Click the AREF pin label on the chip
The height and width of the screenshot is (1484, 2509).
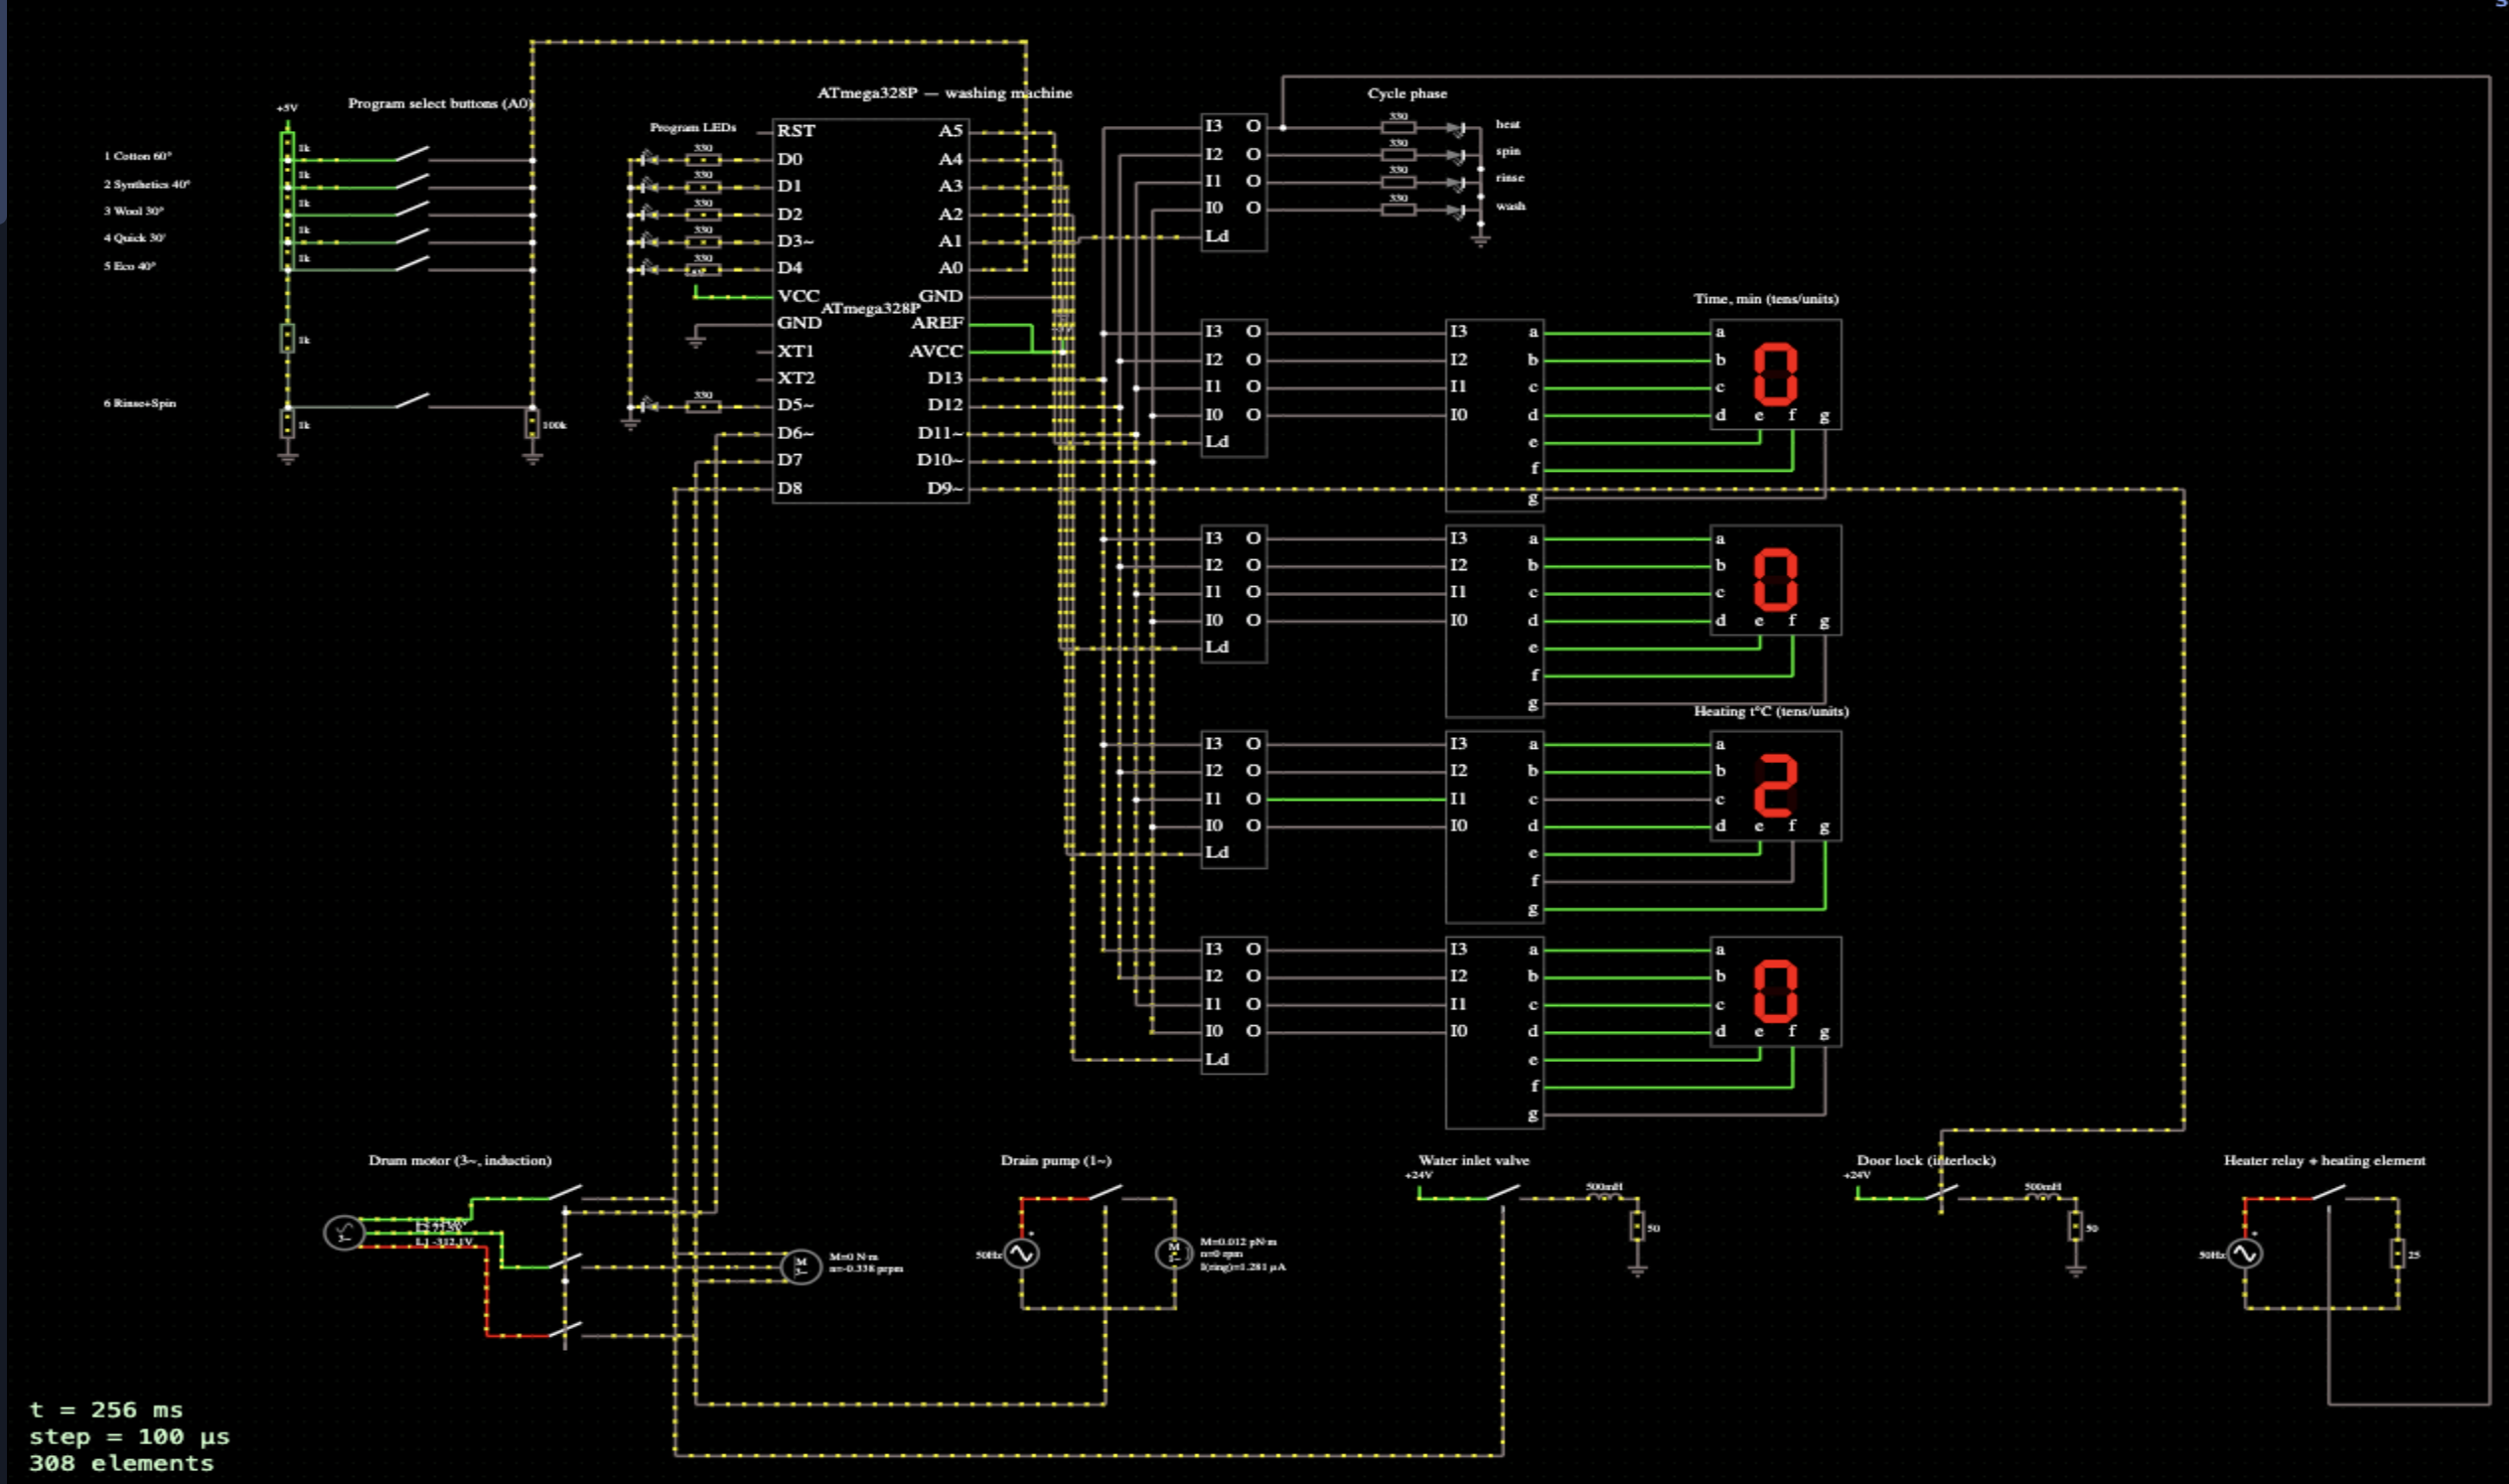coord(937,323)
